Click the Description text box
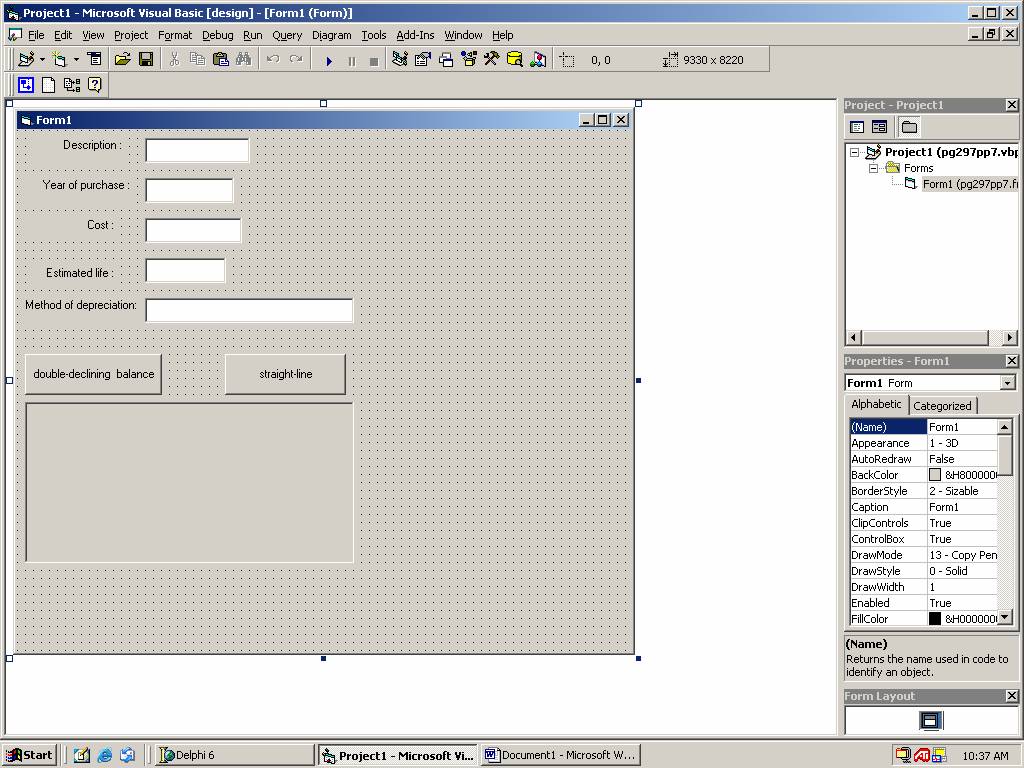 click(197, 150)
